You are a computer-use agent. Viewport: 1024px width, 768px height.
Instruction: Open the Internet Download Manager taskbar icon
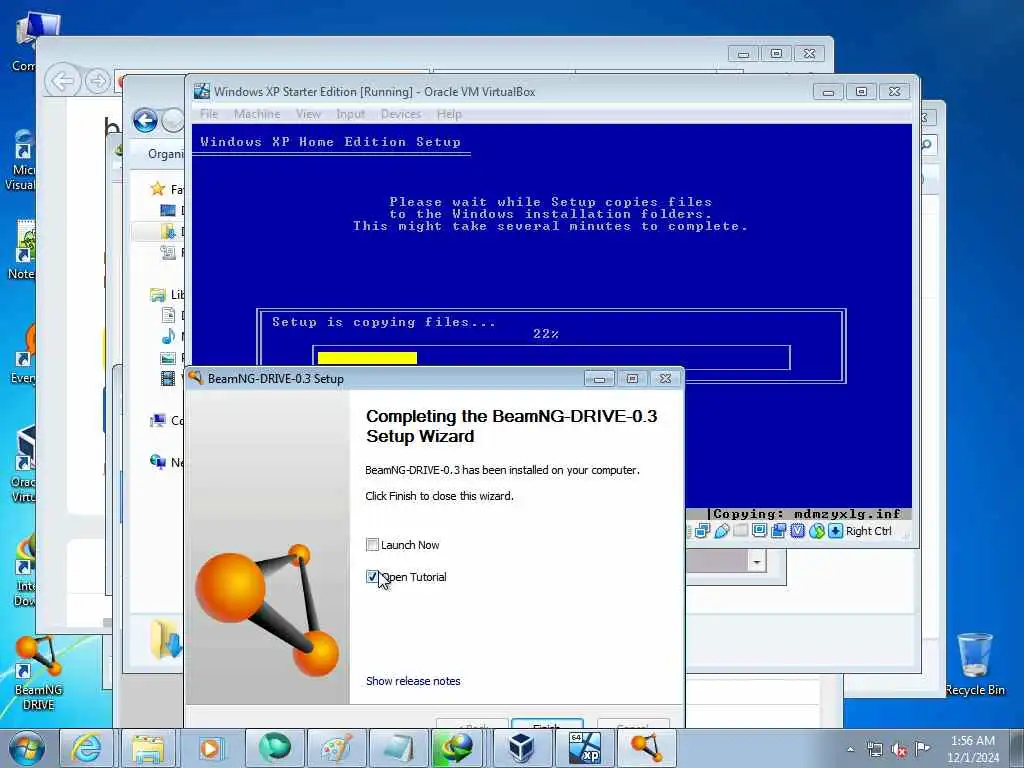(457, 748)
